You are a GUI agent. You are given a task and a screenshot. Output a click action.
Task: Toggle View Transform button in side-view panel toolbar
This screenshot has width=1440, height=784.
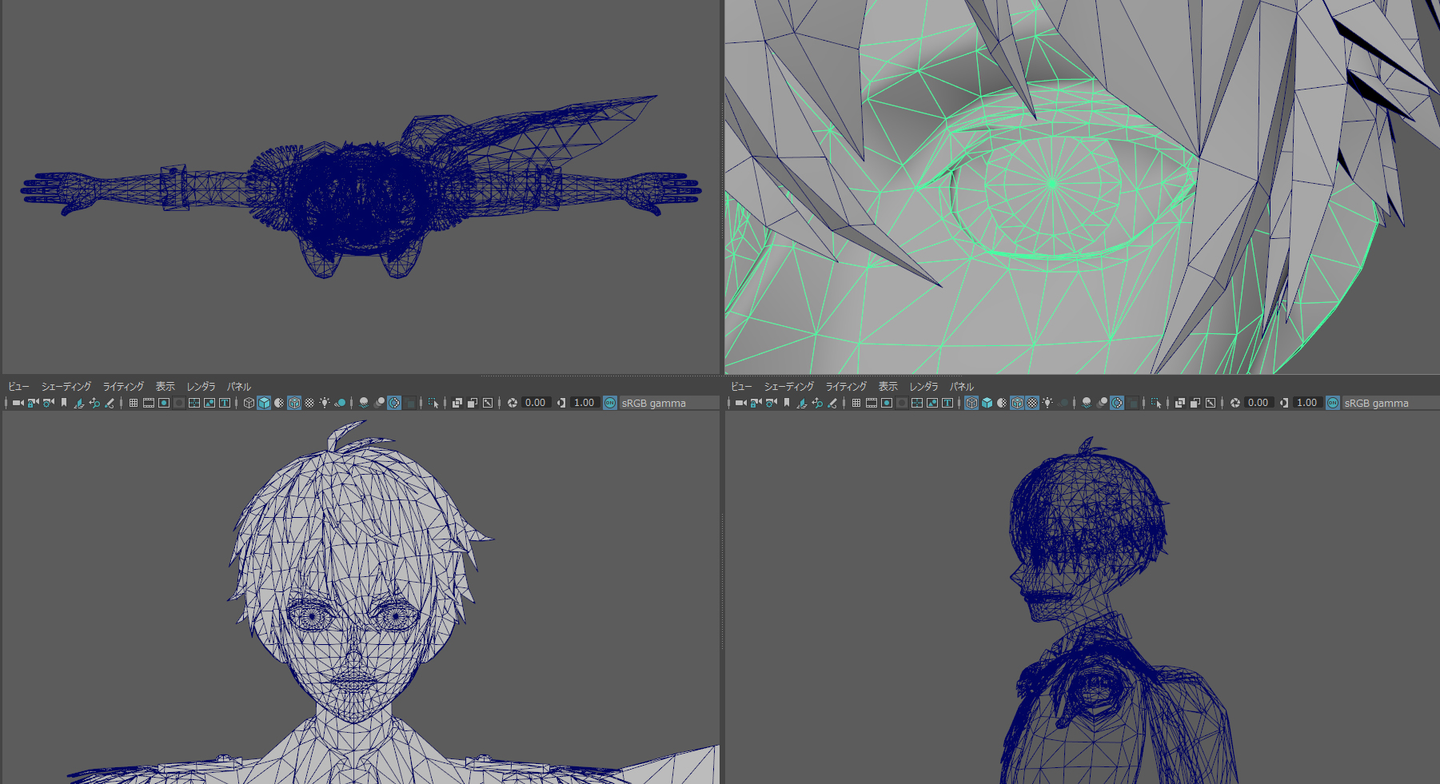click(1333, 403)
